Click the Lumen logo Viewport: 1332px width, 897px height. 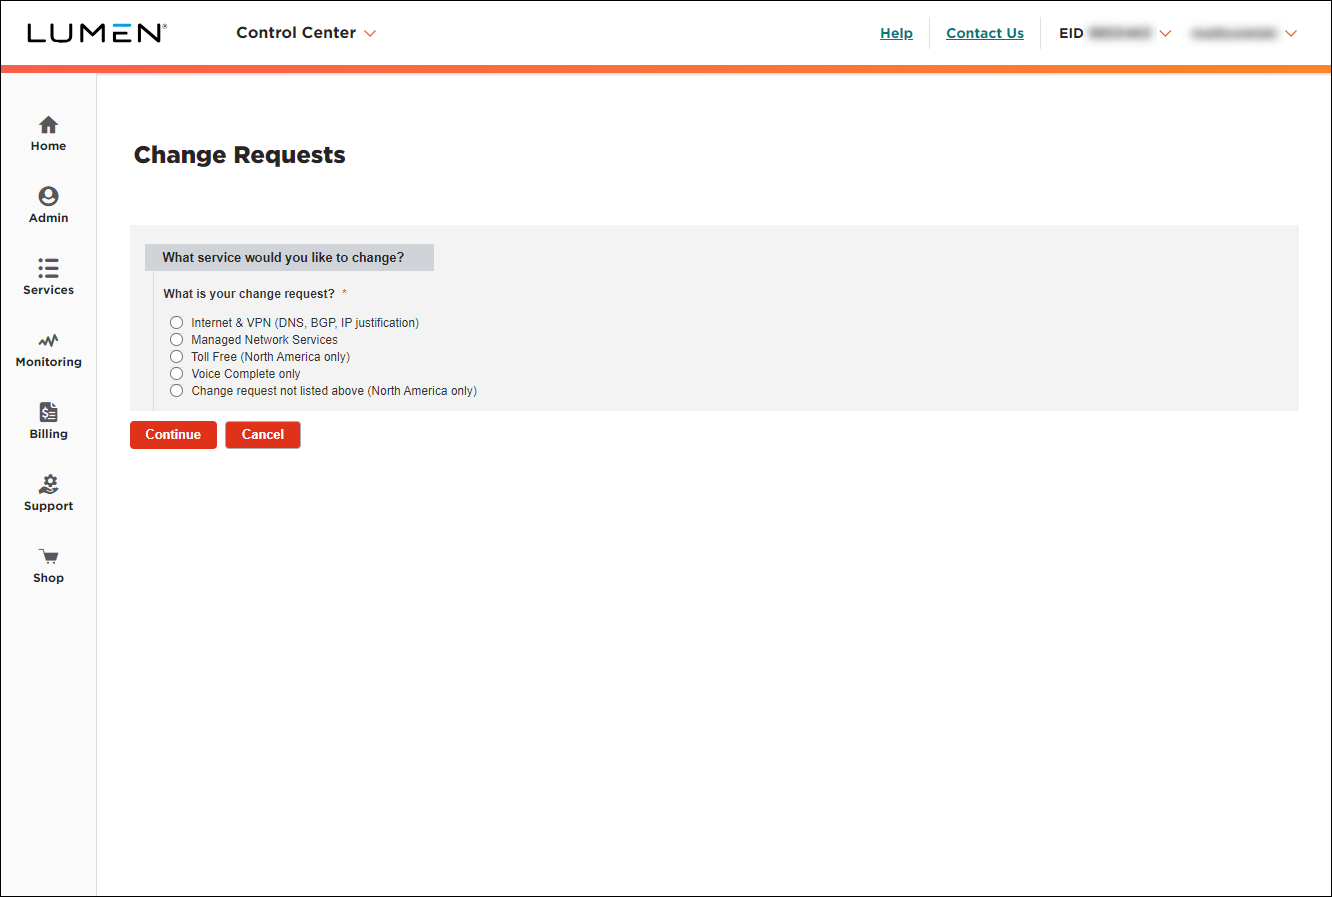click(x=97, y=33)
